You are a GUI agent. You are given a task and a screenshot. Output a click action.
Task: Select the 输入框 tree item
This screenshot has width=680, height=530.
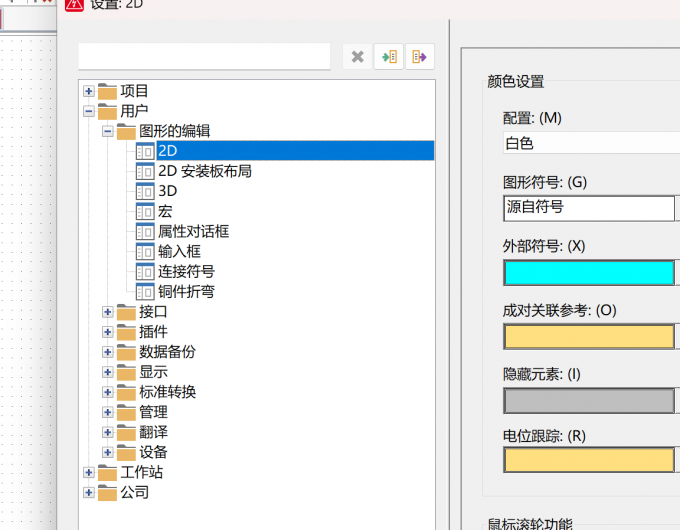(x=179, y=252)
